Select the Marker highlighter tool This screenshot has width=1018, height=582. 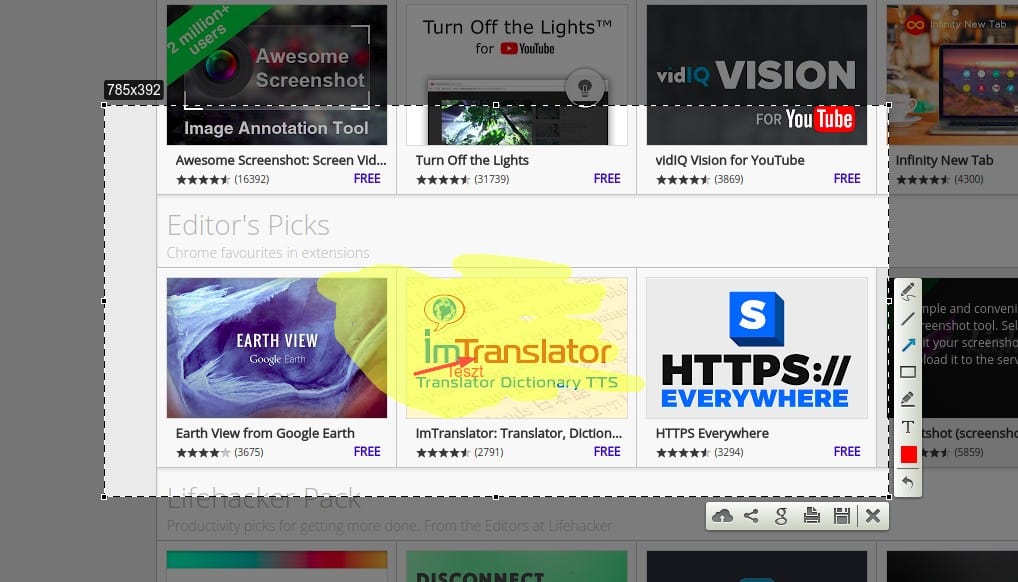(x=908, y=399)
